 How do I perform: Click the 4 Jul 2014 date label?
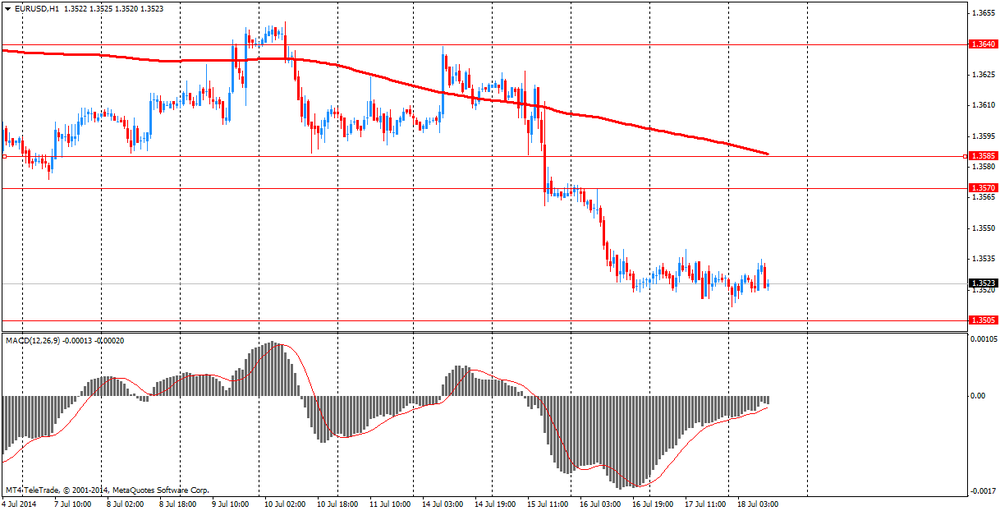(20, 504)
